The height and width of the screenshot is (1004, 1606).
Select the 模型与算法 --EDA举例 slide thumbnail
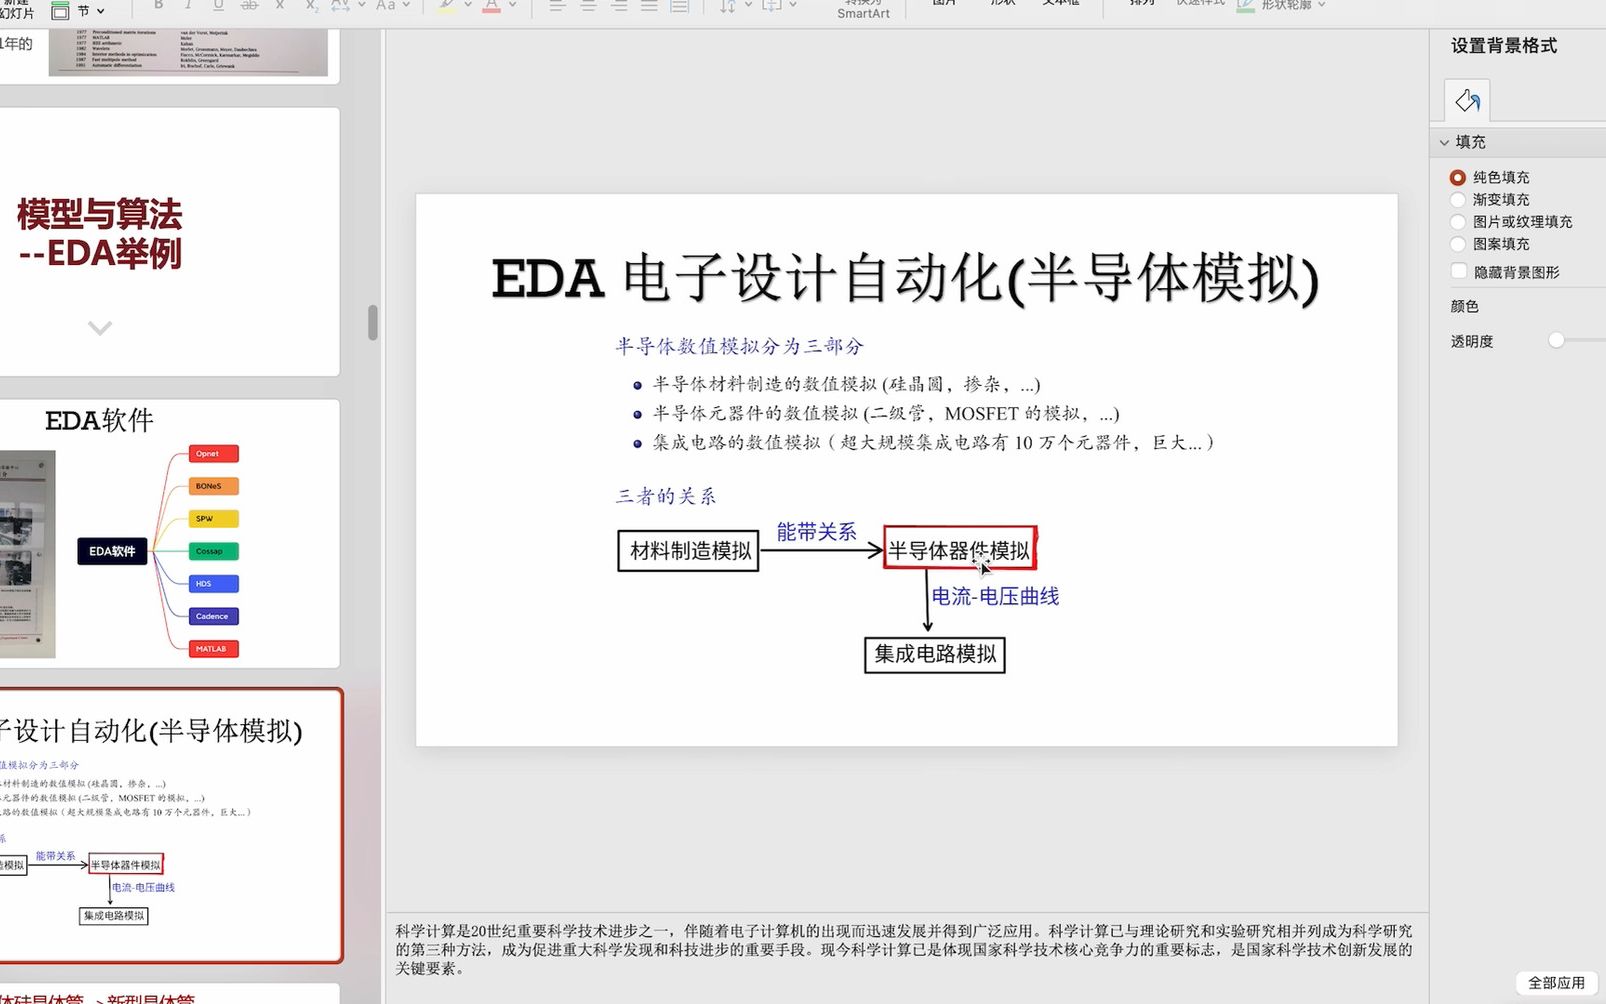[x=169, y=242]
